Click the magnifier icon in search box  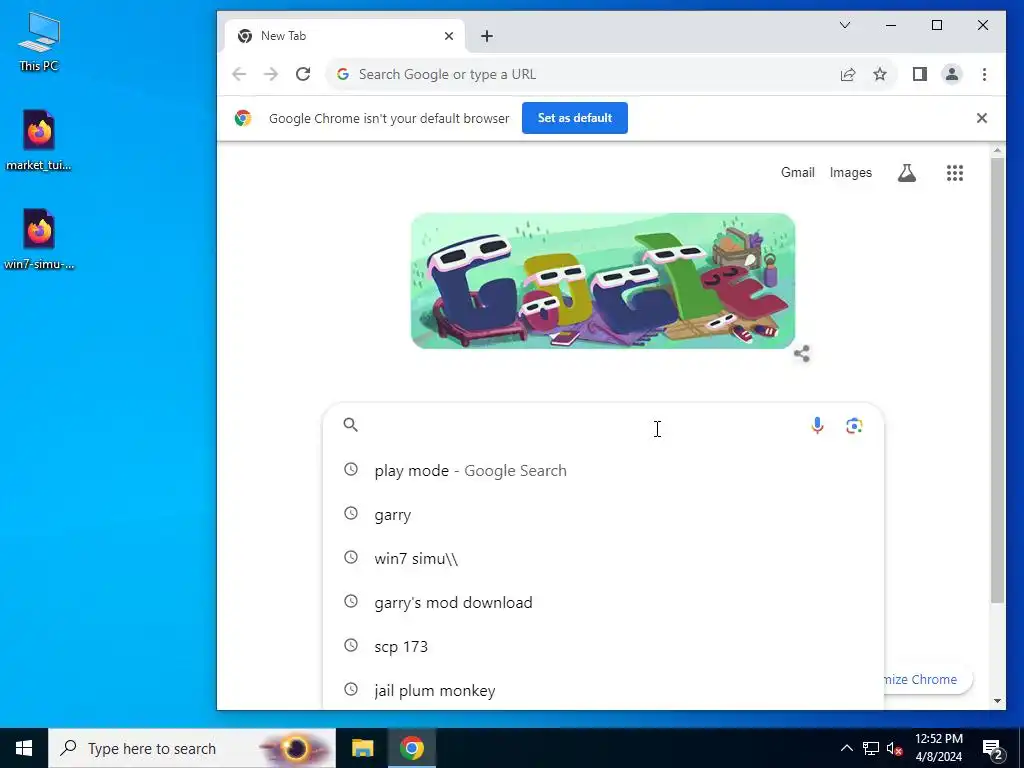click(351, 425)
